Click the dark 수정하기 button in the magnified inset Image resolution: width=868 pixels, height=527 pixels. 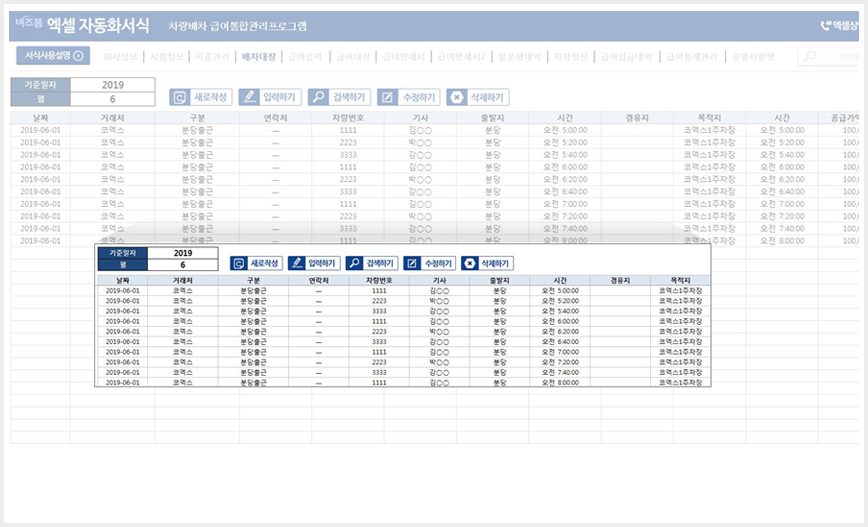coord(430,264)
